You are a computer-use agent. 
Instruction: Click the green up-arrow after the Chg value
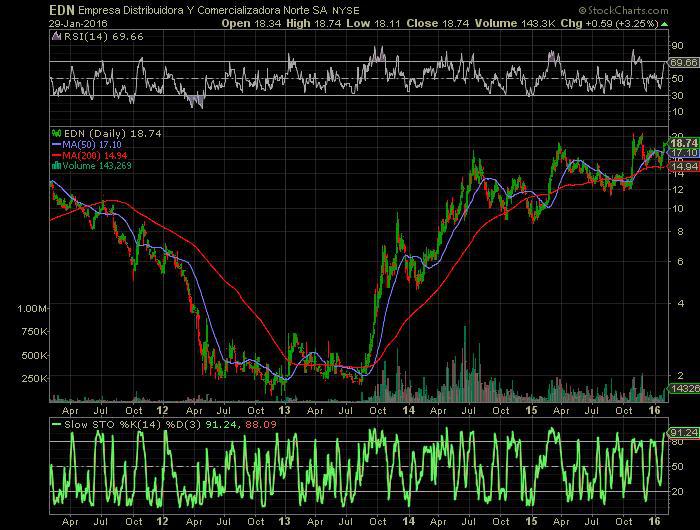[x=665, y=24]
